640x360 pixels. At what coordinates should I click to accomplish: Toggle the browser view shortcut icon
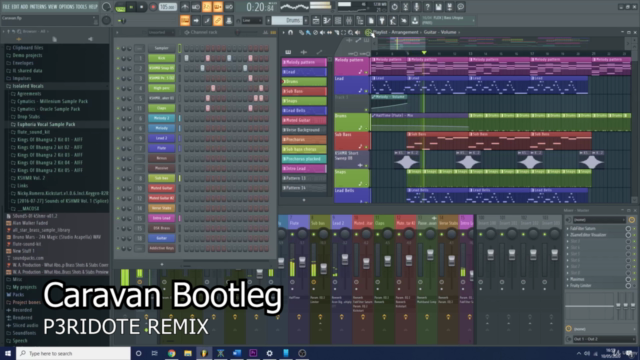click(360, 20)
